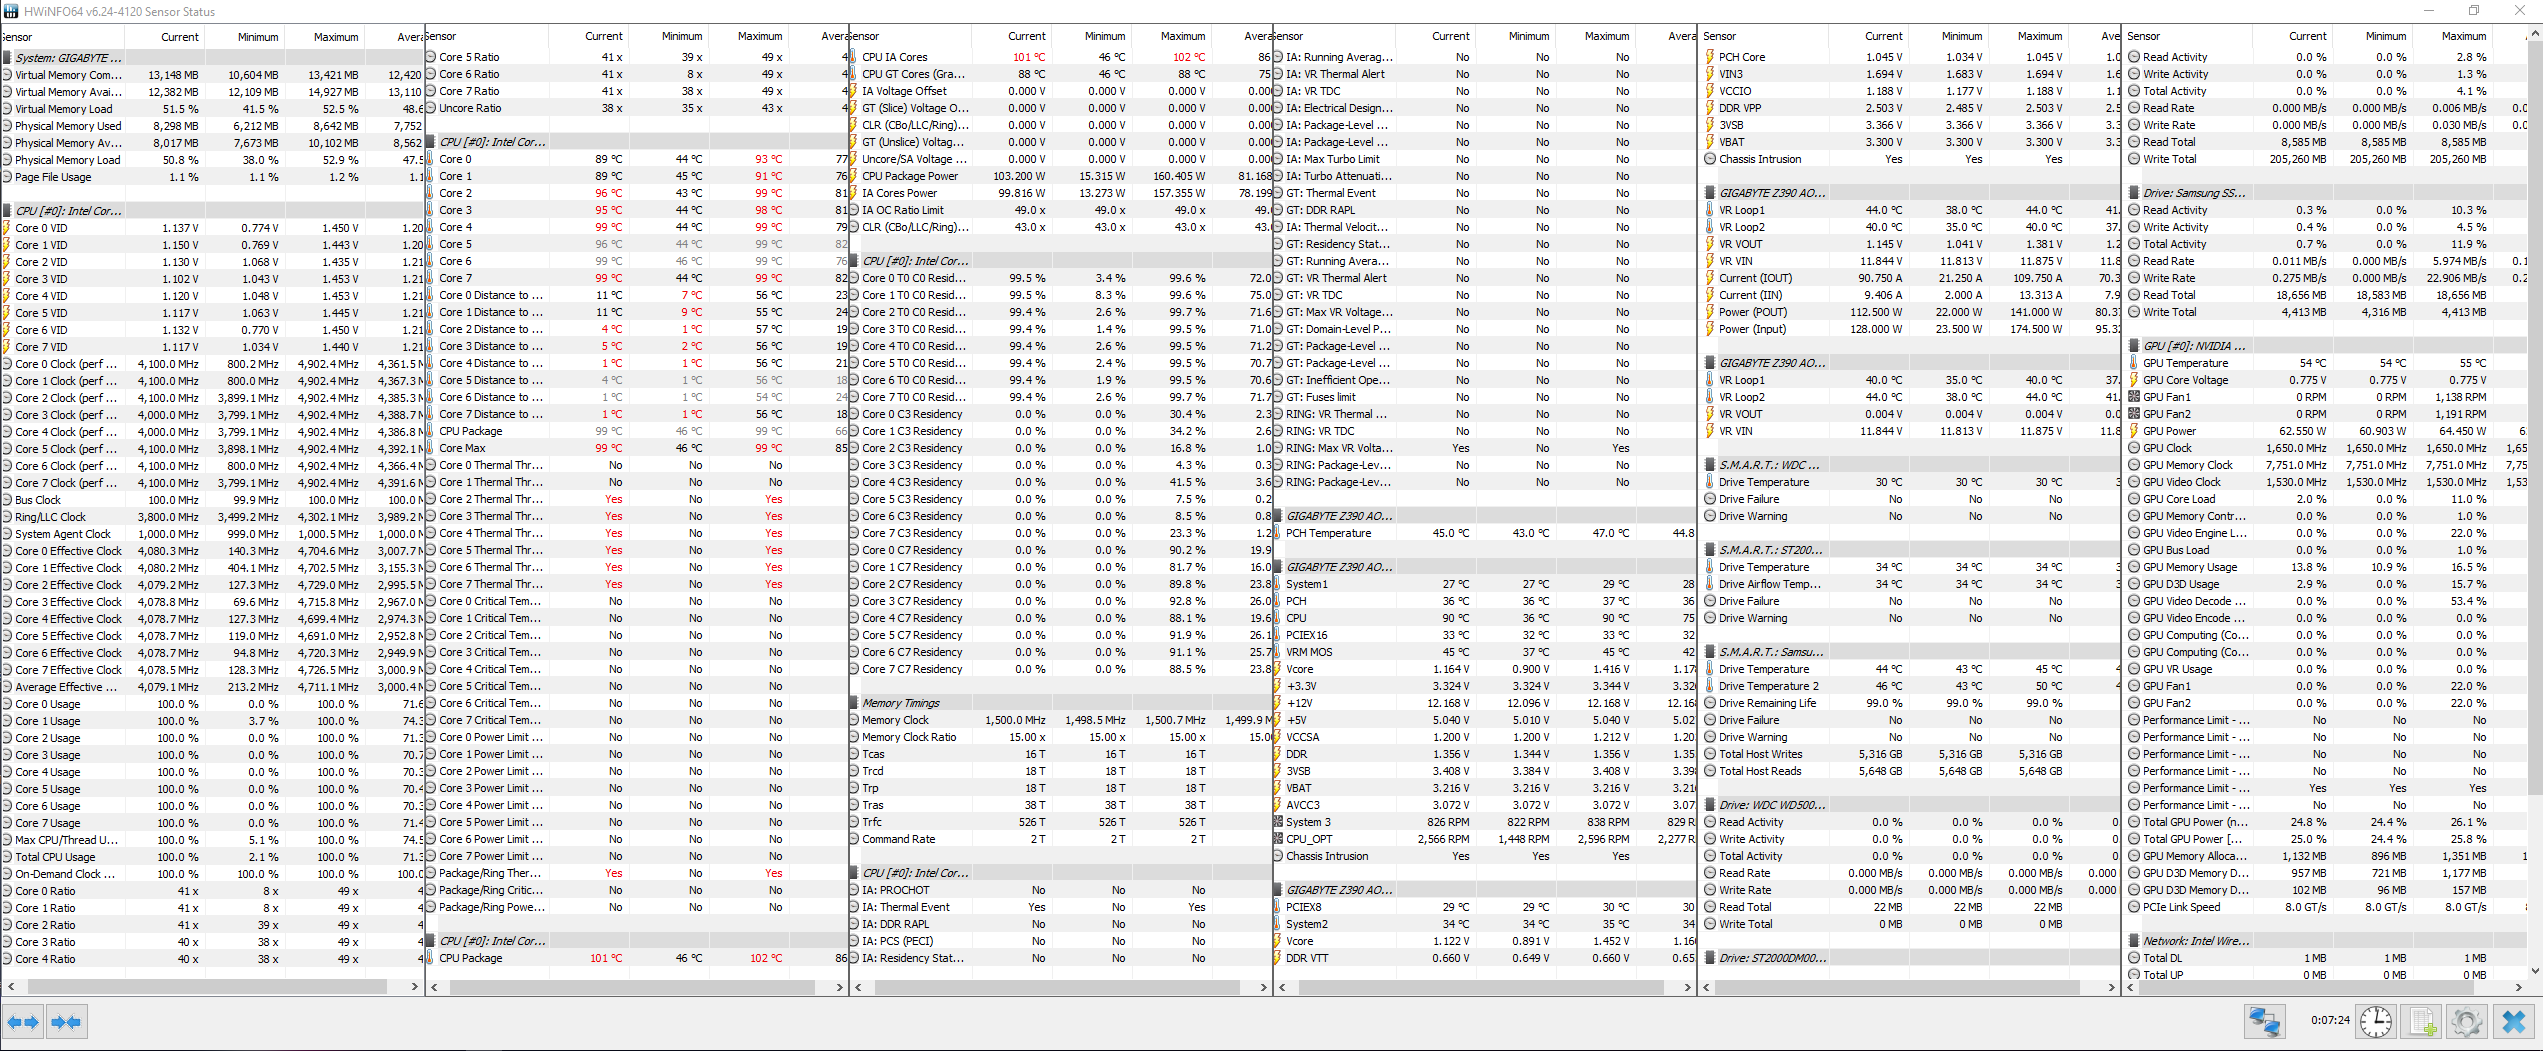This screenshot has width=2543, height=1051.
Task: Close sensor status with the blue X
Action: [x=2514, y=1021]
